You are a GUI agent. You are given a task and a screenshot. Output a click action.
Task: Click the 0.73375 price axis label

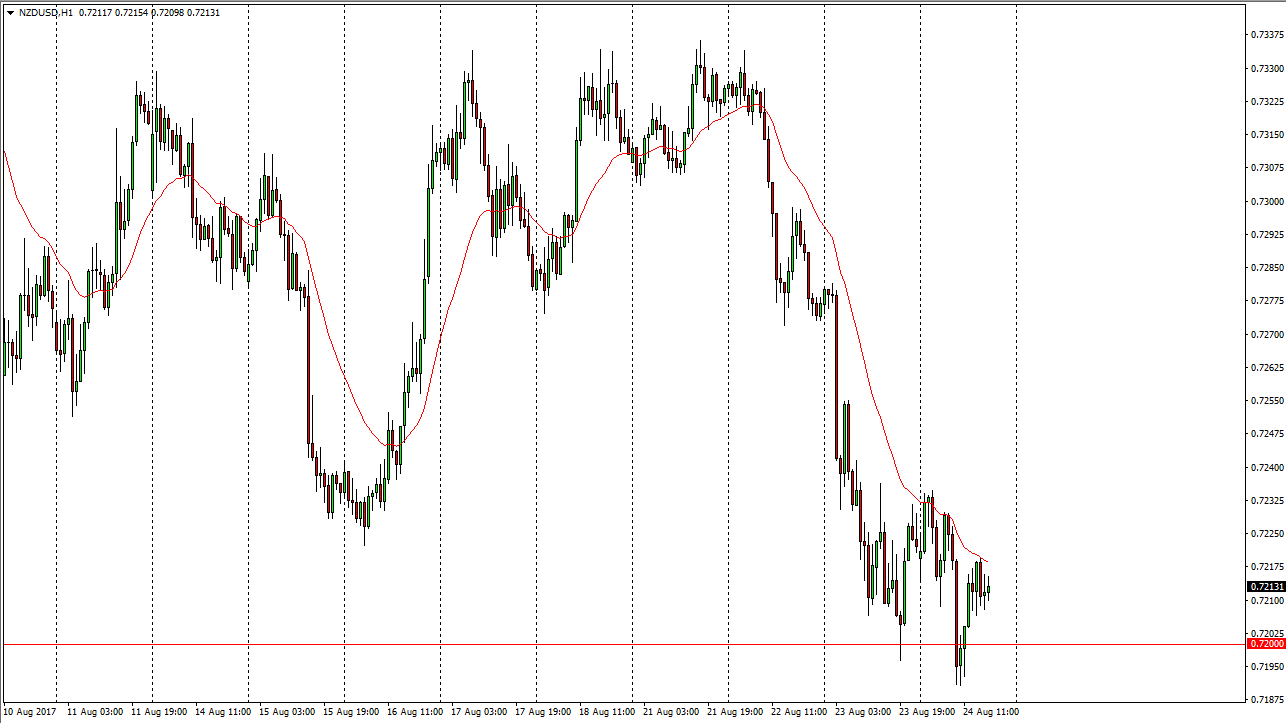pyautogui.click(x=1265, y=35)
